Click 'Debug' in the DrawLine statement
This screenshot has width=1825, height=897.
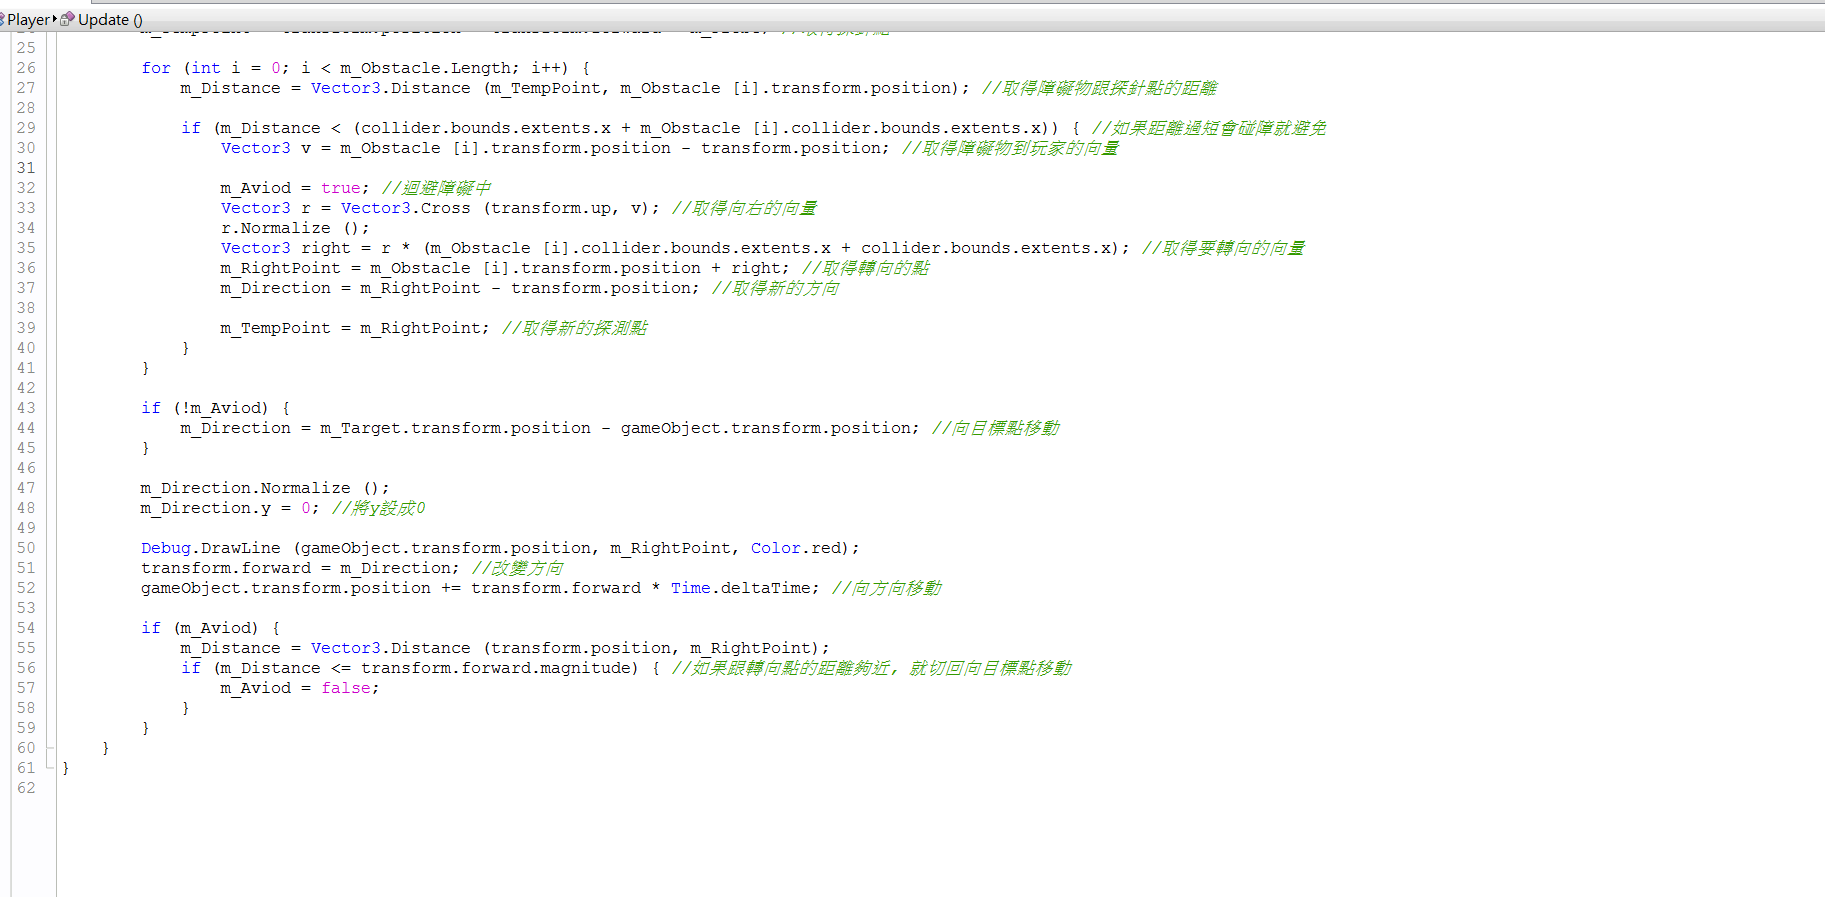pos(165,548)
